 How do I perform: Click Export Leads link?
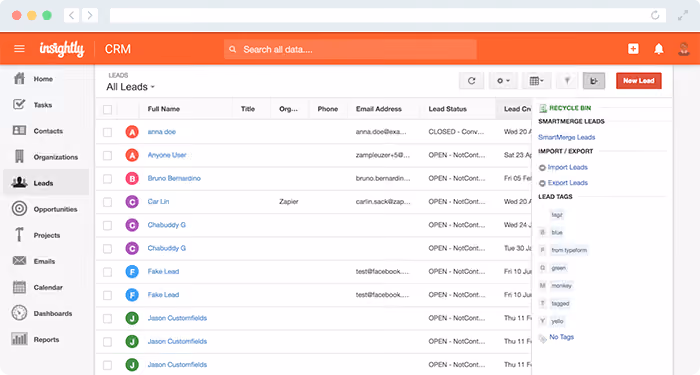pos(567,183)
